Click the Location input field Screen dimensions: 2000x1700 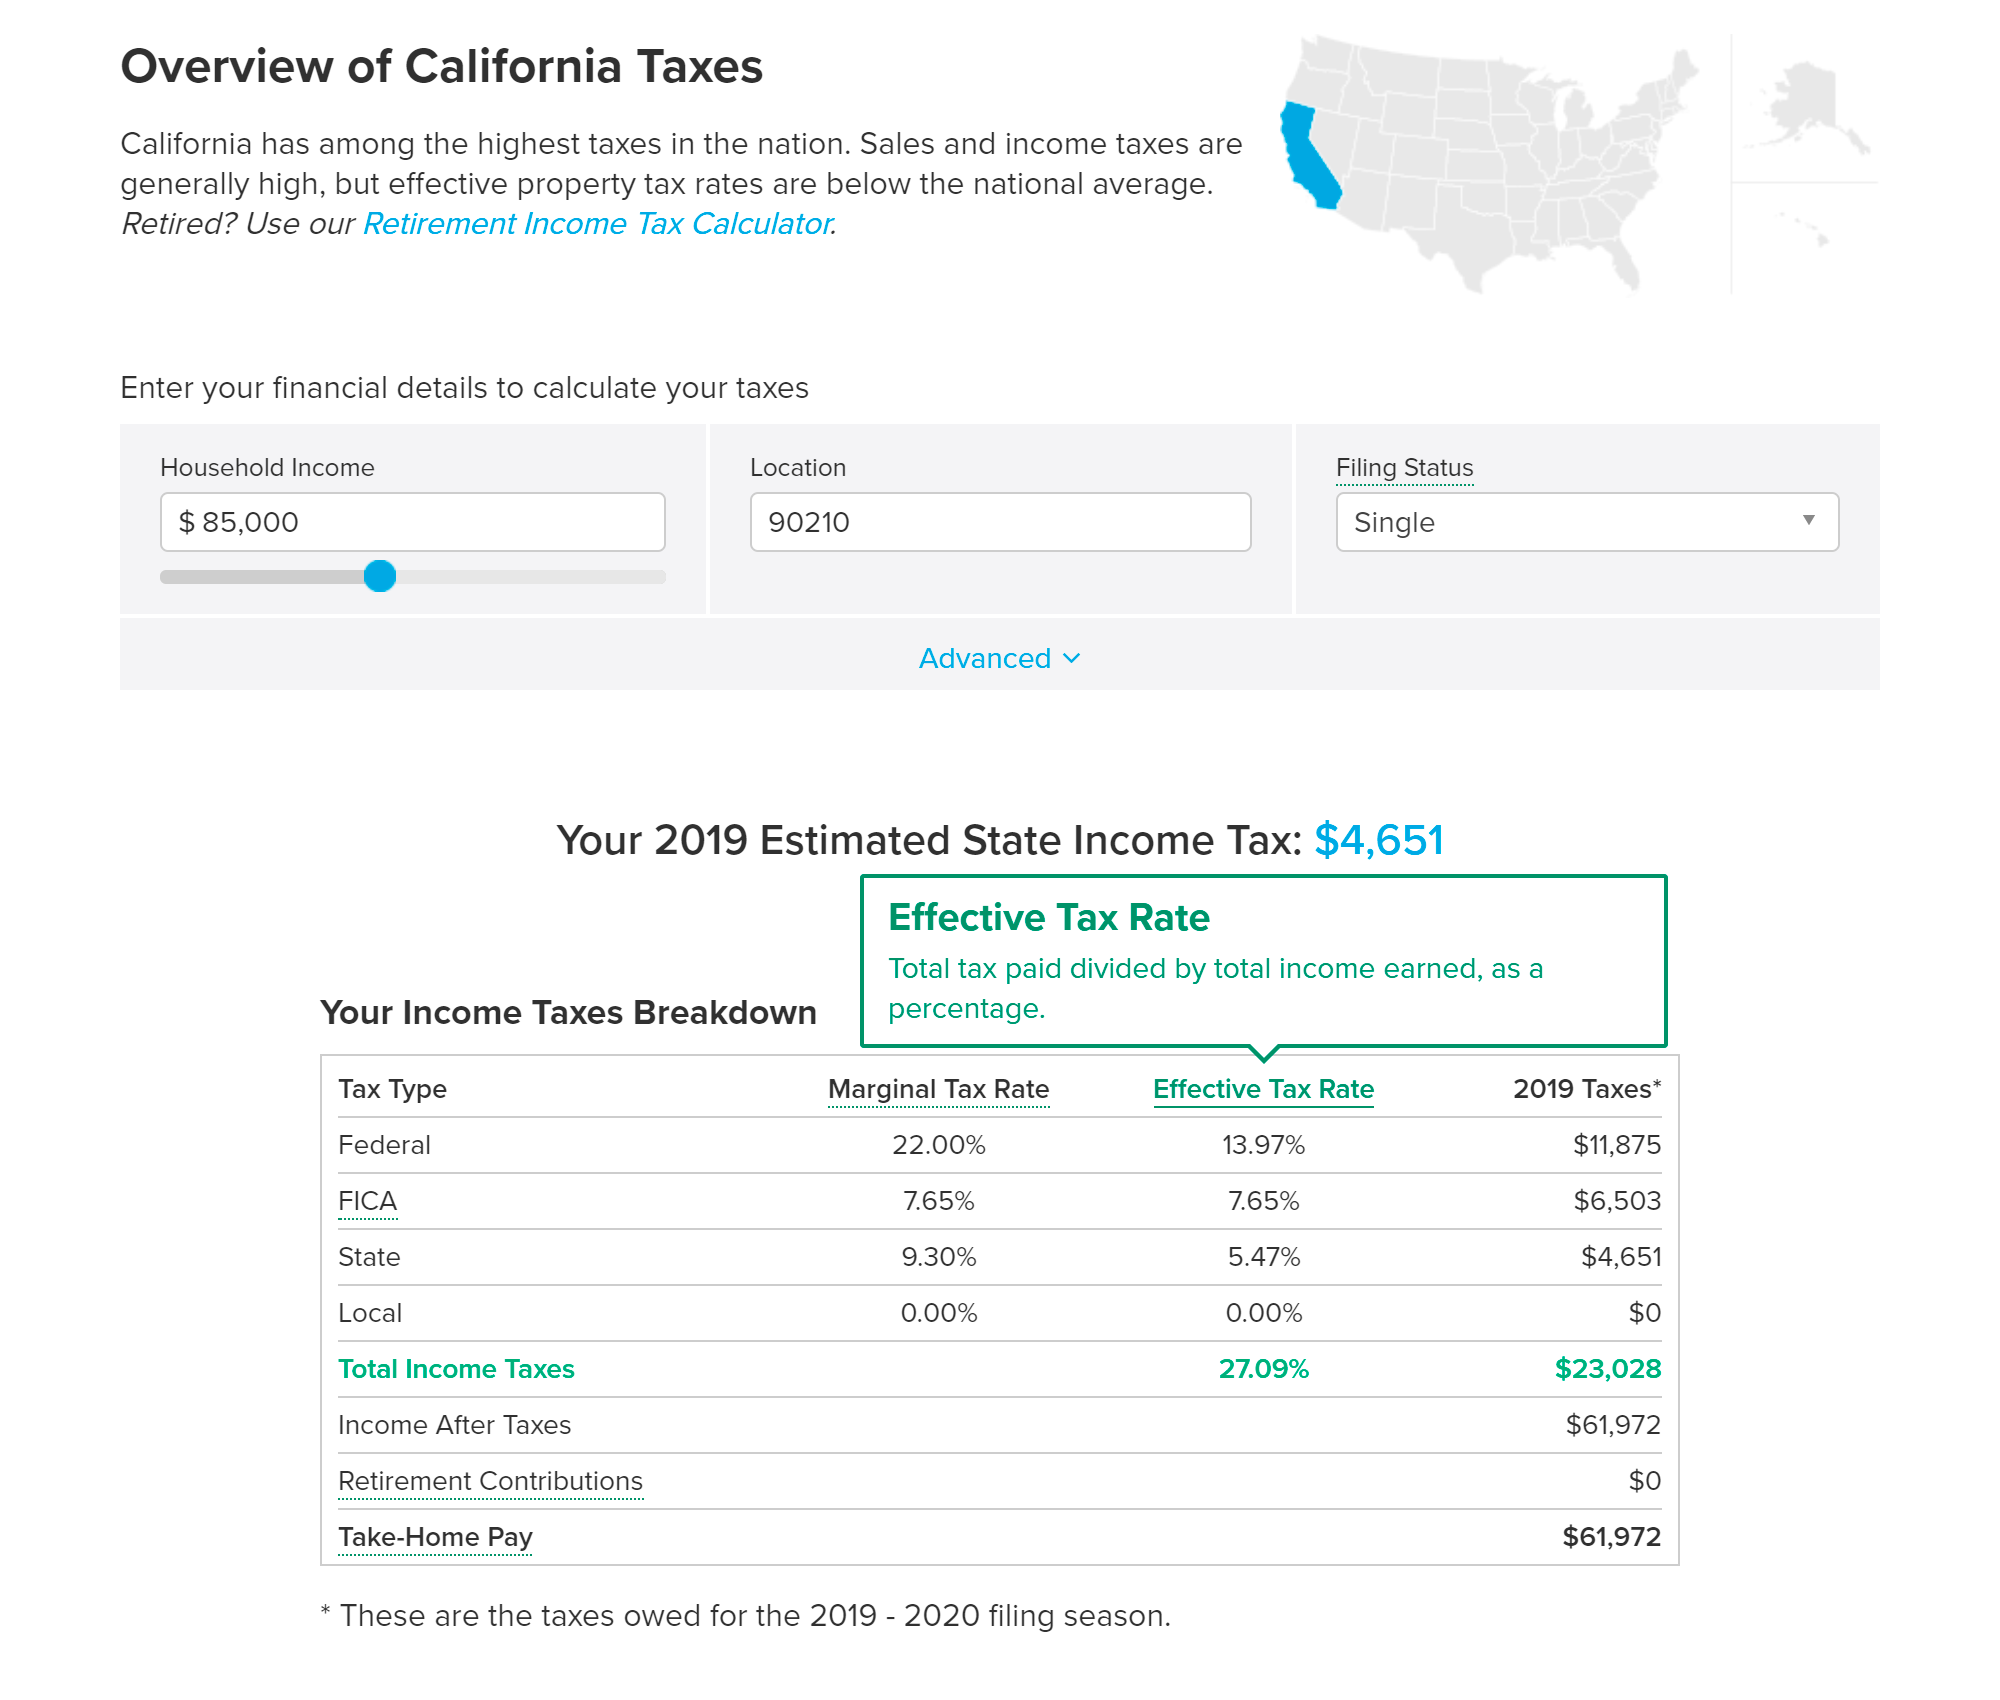pos(1000,521)
